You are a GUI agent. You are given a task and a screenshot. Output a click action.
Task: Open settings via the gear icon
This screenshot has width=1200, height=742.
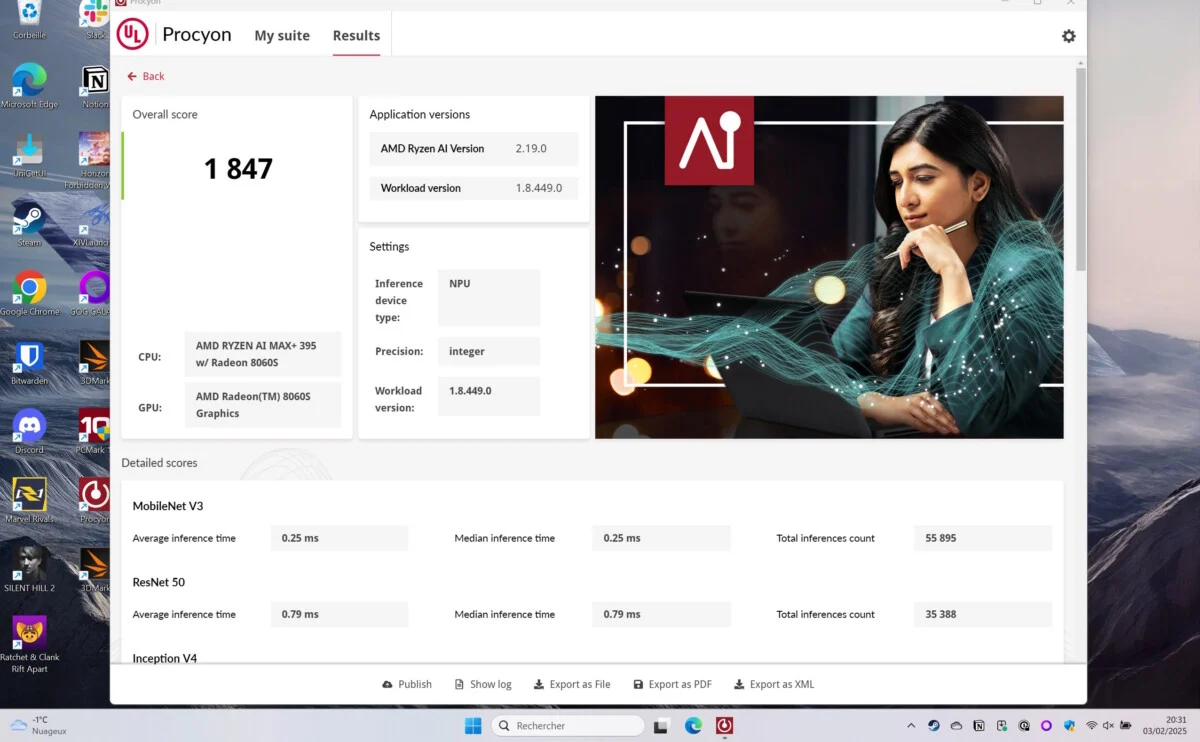tap(1068, 35)
